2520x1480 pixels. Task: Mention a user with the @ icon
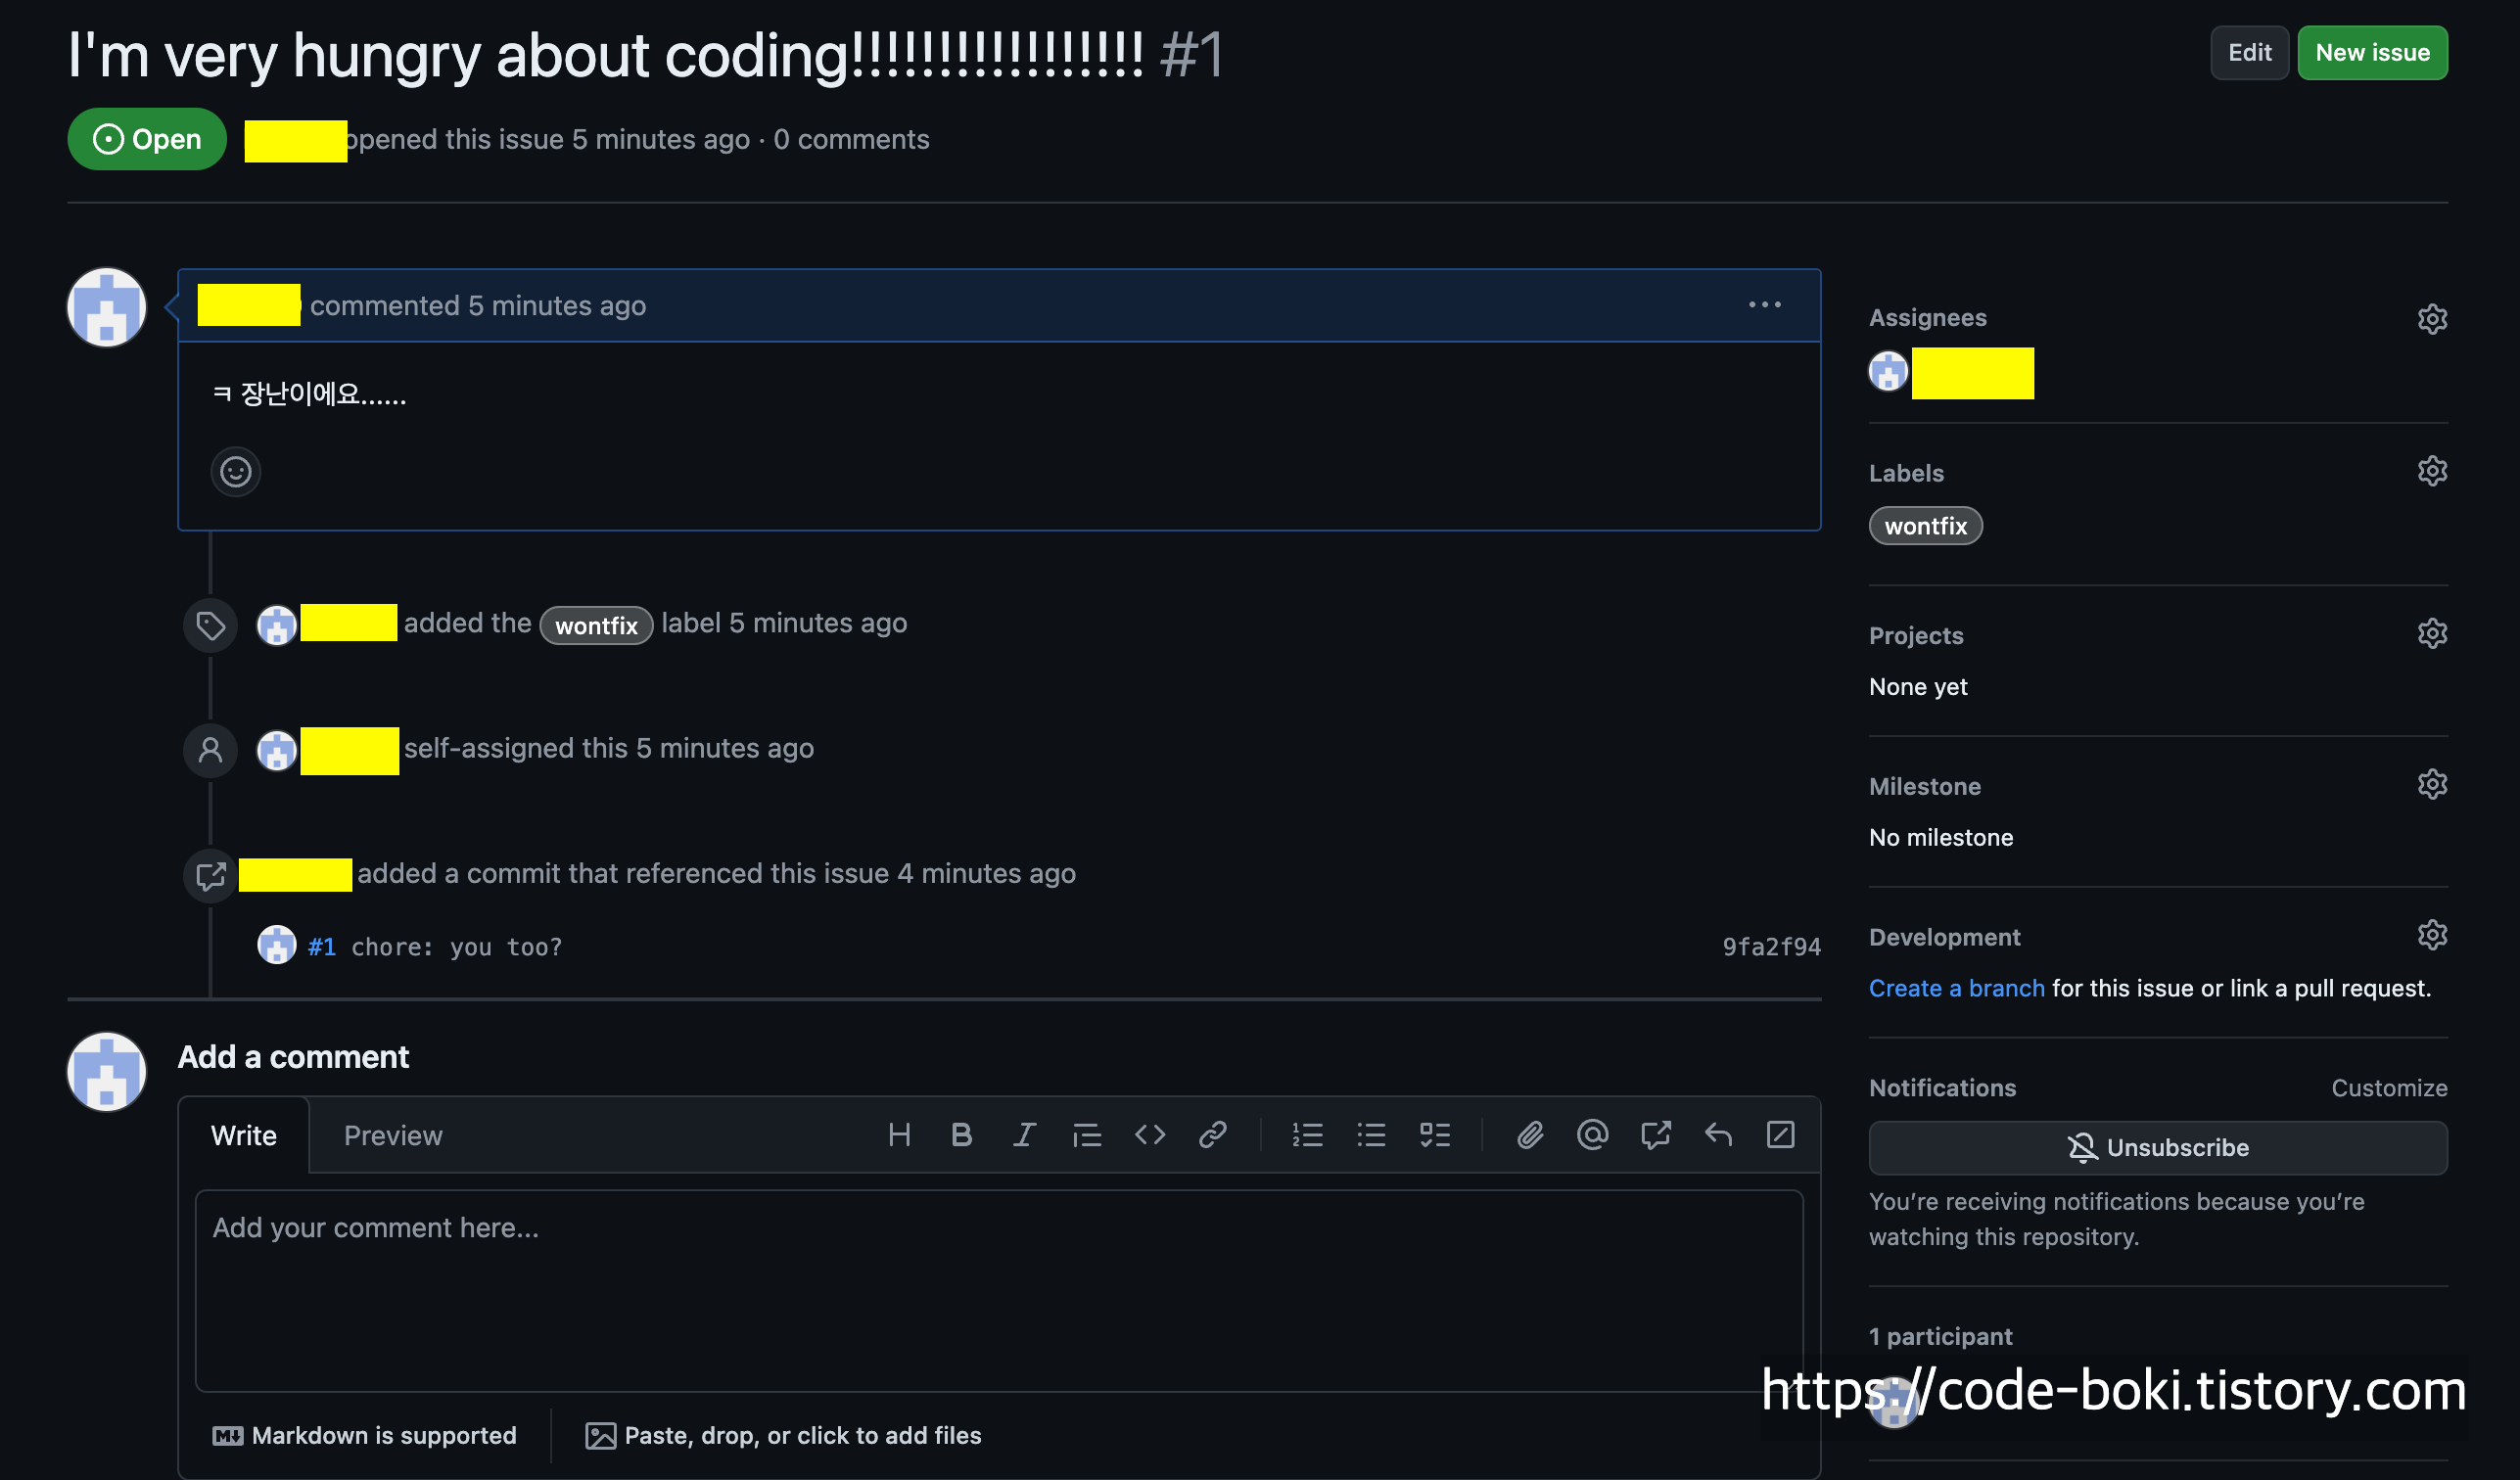click(1592, 1135)
